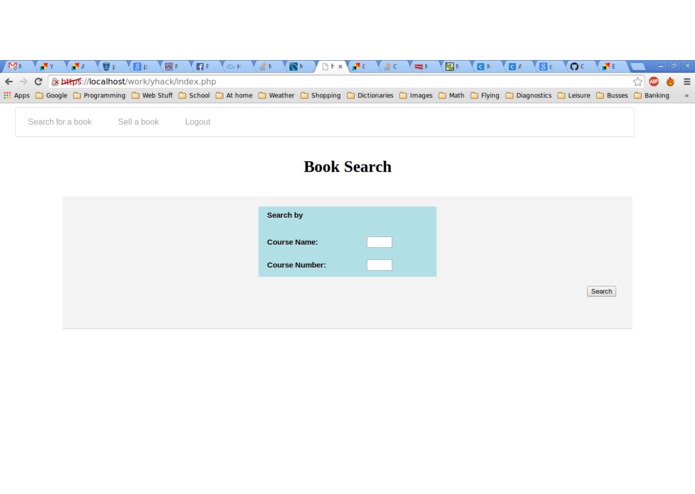Screen dimensions: 695x494
Task: Focus the Course Number input field
Action: point(379,265)
